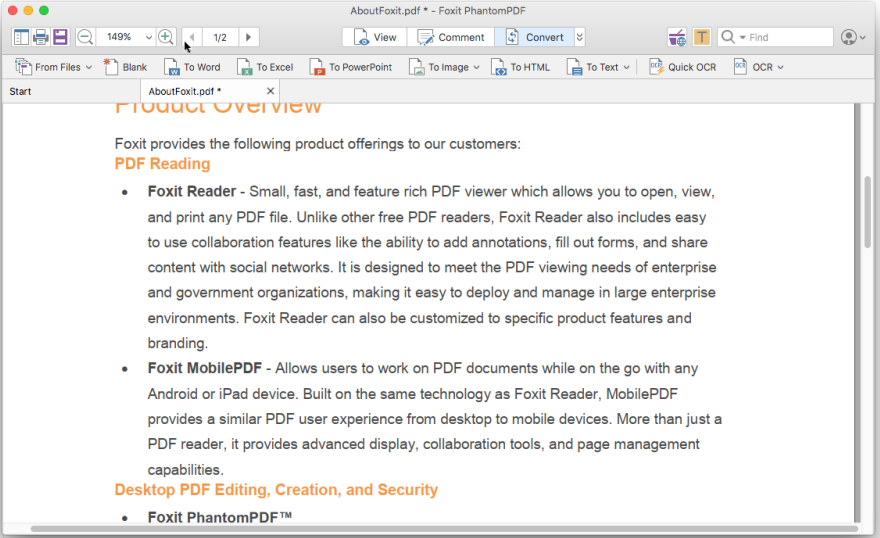
Task: Expand more tabs with the double chevron
Action: [580, 37]
